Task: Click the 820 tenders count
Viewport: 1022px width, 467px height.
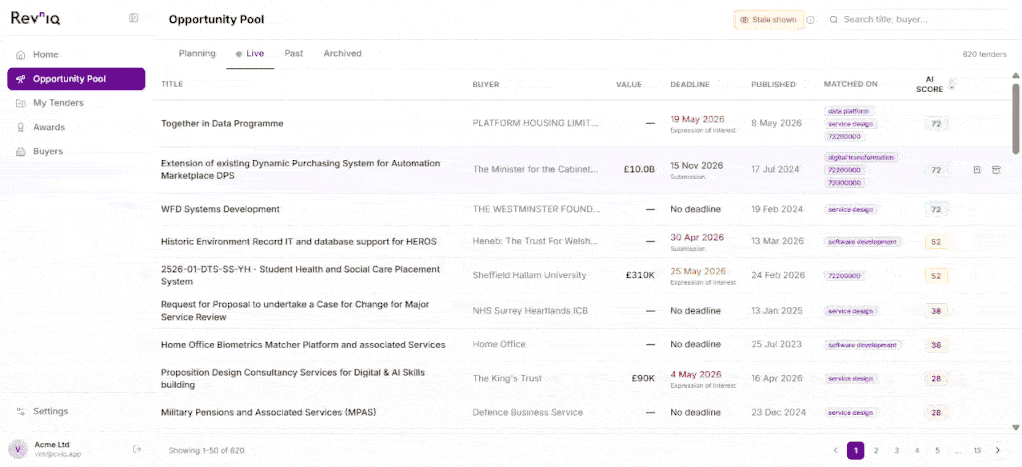Action: (984, 54)
